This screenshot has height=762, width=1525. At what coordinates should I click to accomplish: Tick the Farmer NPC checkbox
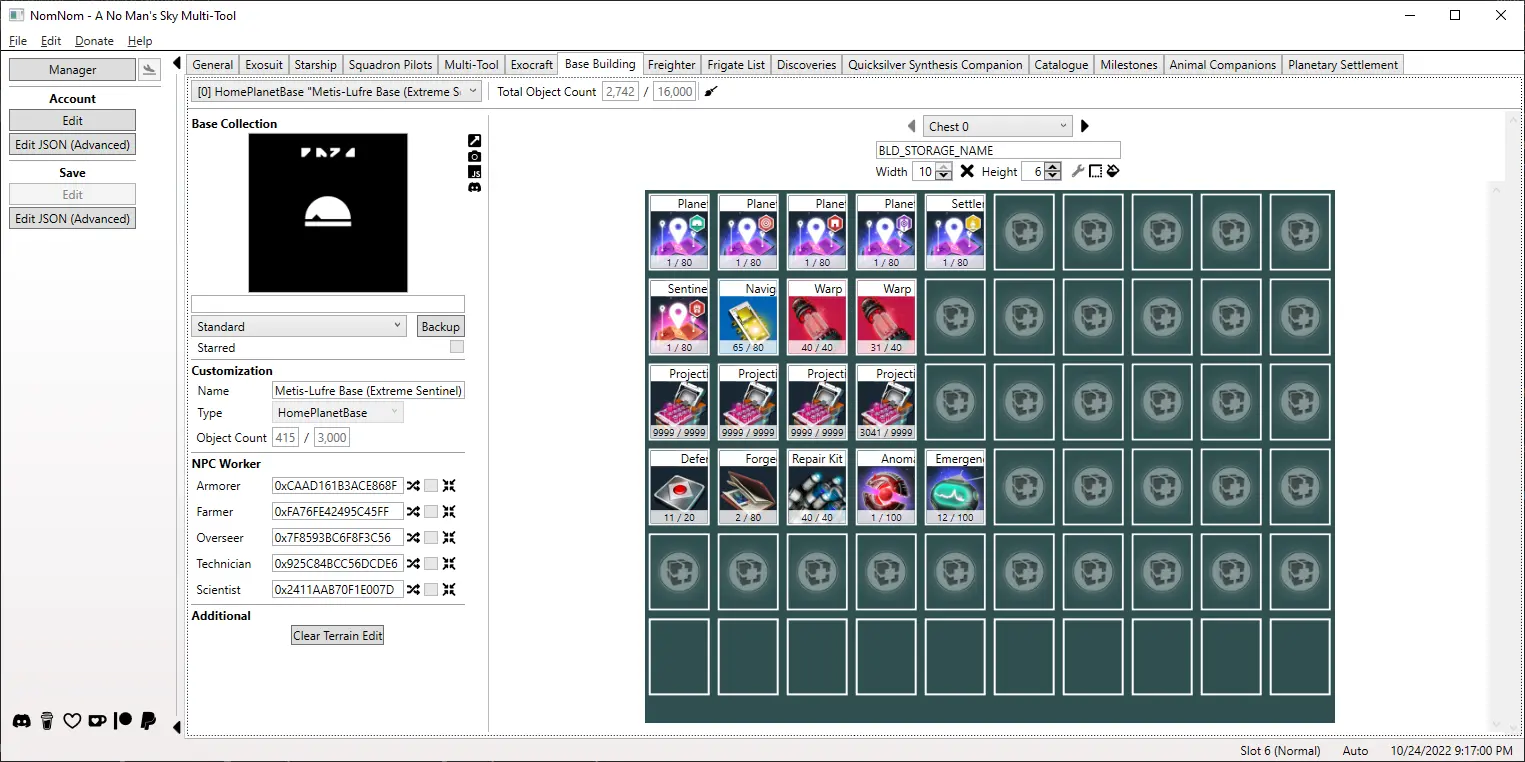pyautogui.click(x=431, y=512)
